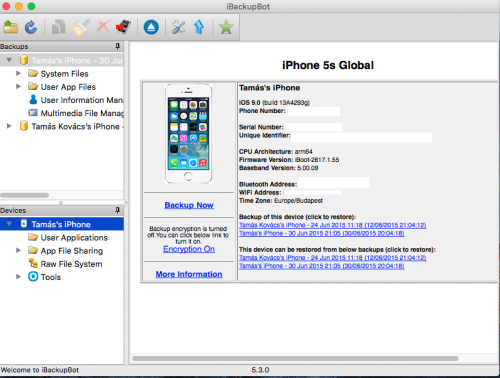Screen dimensions: 500x378
Task: Click the Backups panel horizontal scrollbar
Action: pyautogui.click(x=25, y=195)
